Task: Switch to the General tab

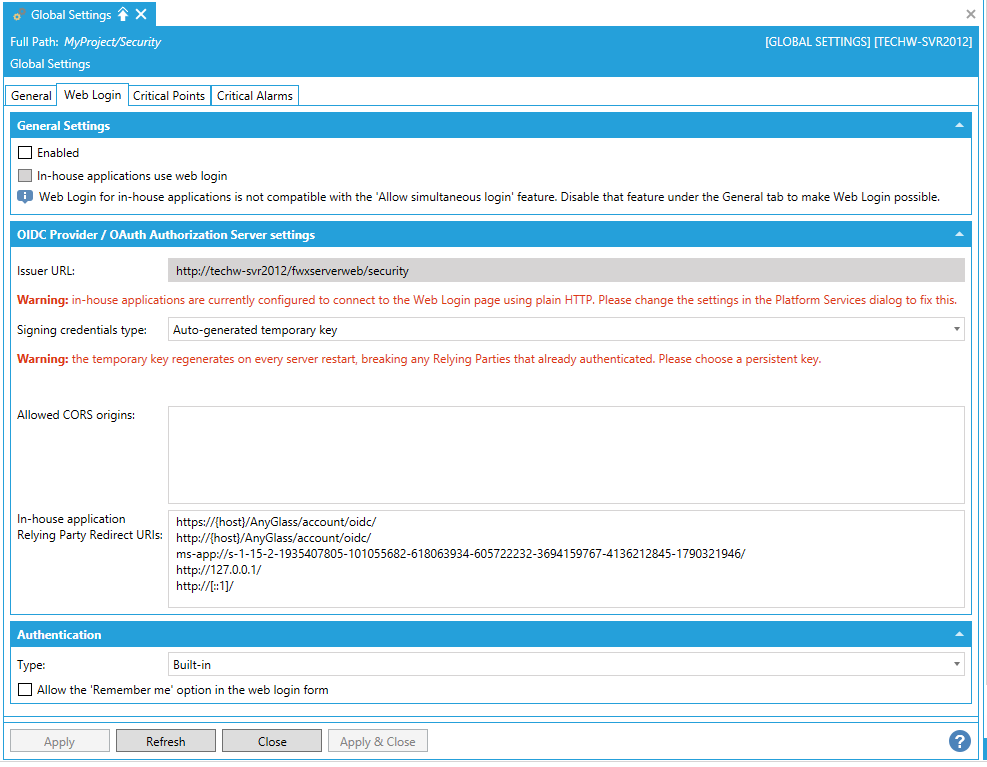Action: tap(31, 96)
